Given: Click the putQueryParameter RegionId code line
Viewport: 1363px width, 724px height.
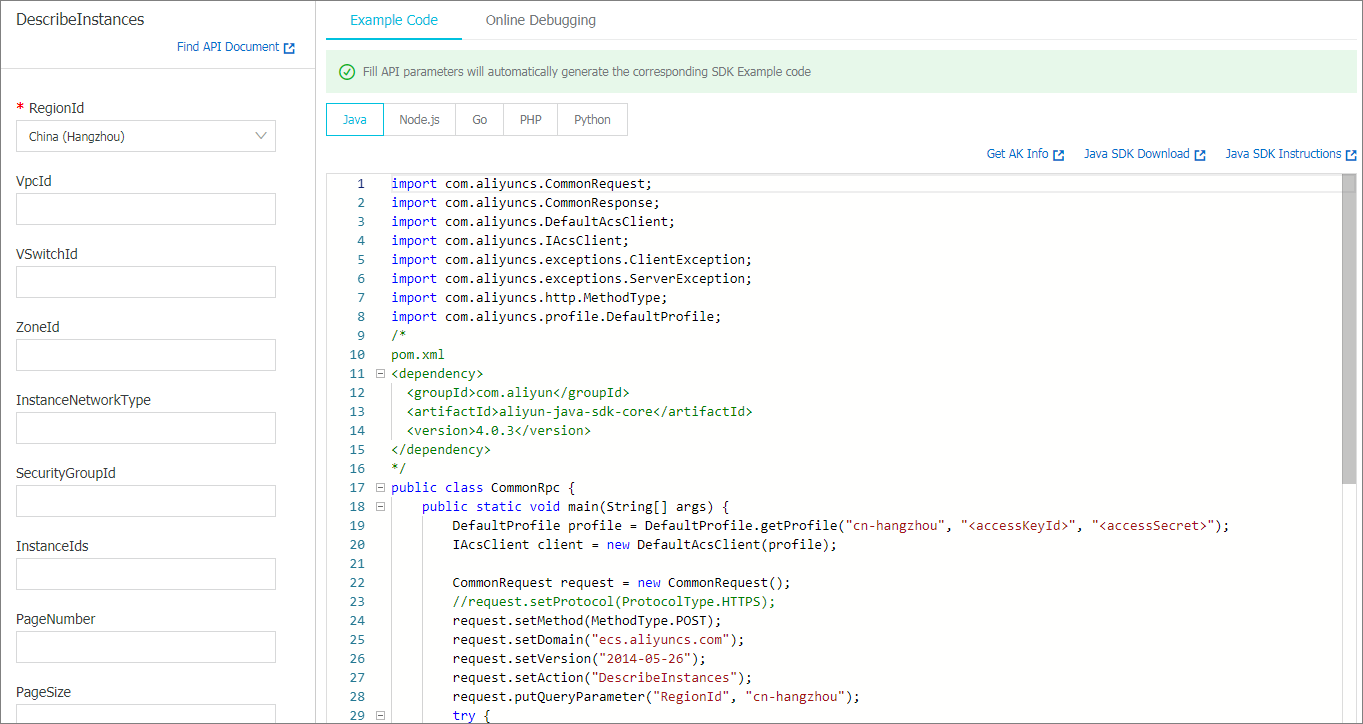Looking at the screenshot, I should click(656, 697).
